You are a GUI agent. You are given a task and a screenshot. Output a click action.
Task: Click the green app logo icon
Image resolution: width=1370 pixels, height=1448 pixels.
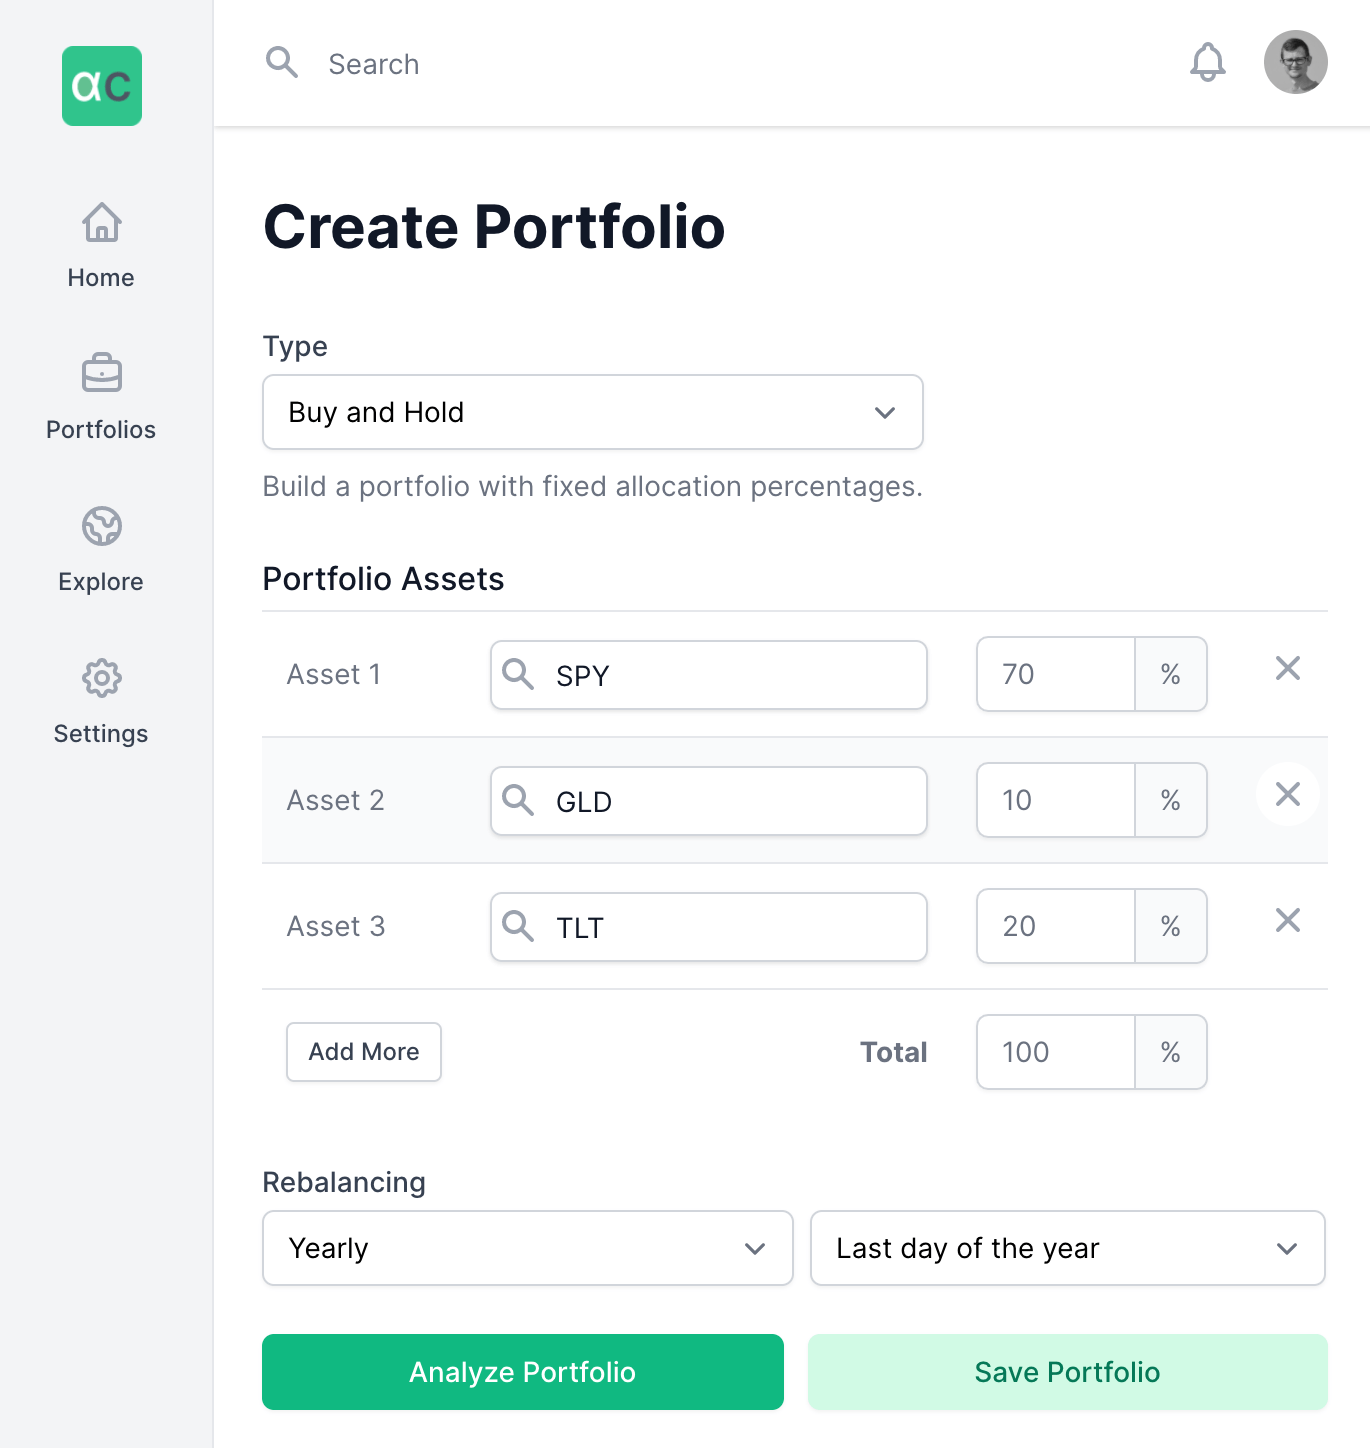(x=102, y=86)
